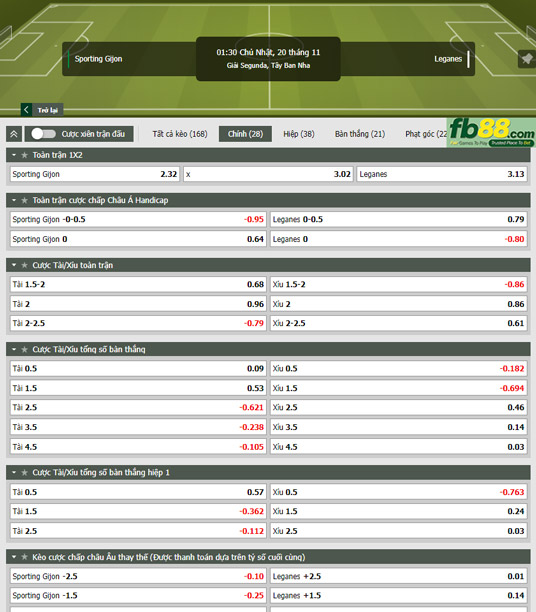Bet Sporting Gijon win at 2.32
The image size is (536, 612).
94,174
